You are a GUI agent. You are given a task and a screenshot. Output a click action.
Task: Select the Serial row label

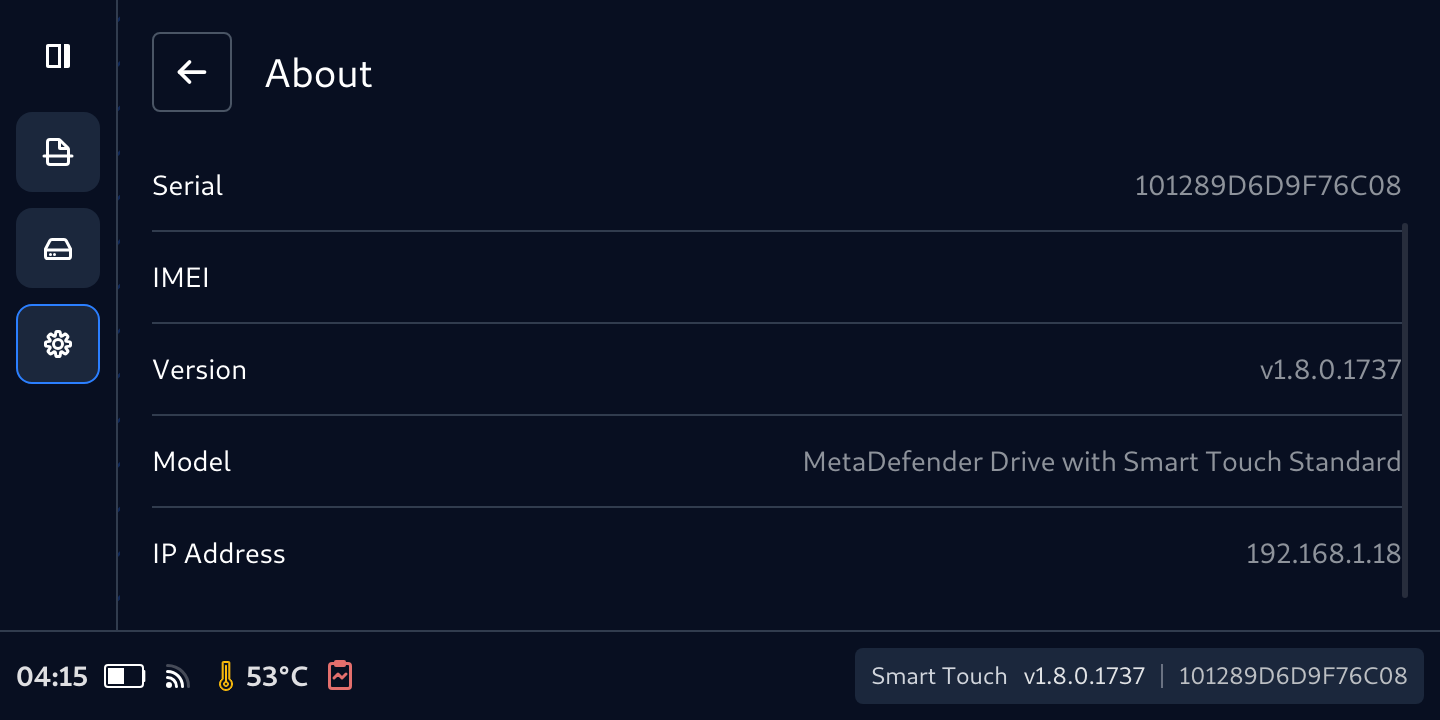(188, 186)
